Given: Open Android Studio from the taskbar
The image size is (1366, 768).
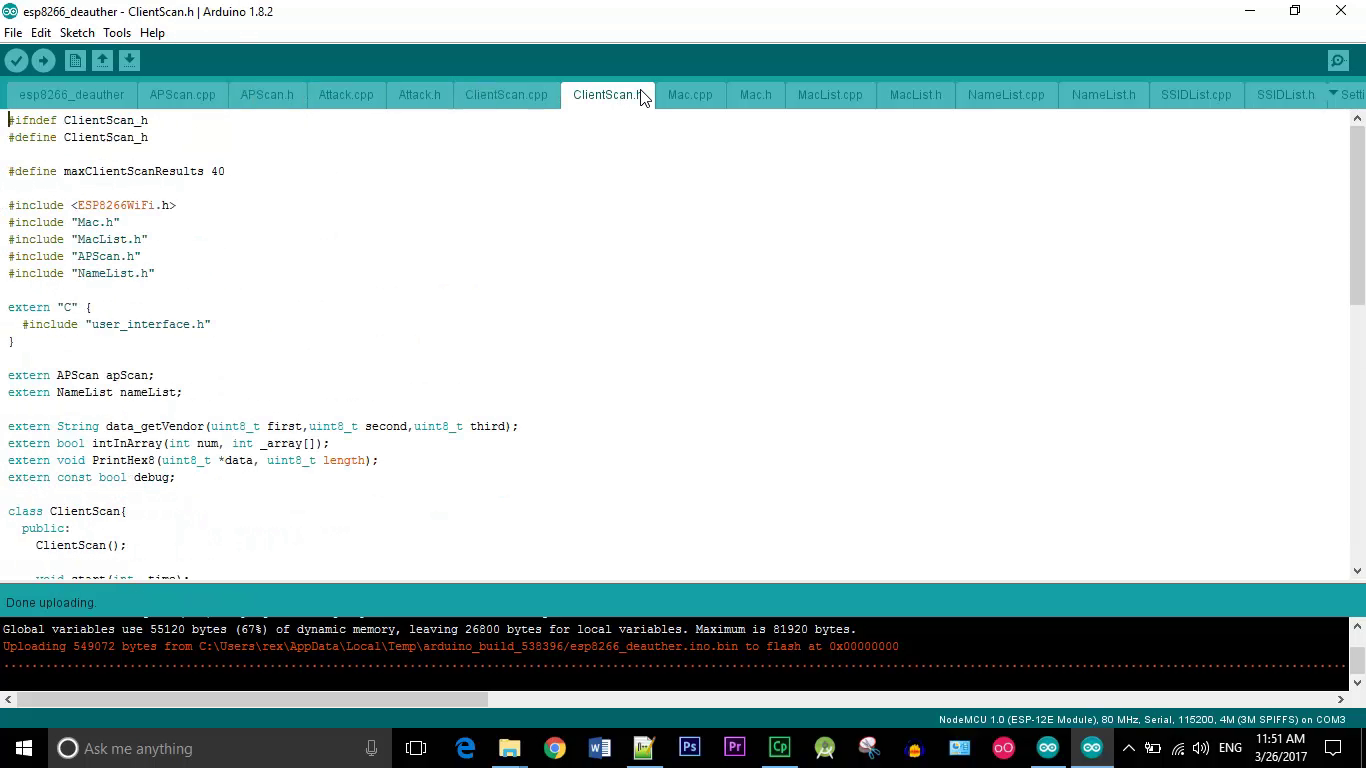Looking at the screenshot, I should coord(824,748).
